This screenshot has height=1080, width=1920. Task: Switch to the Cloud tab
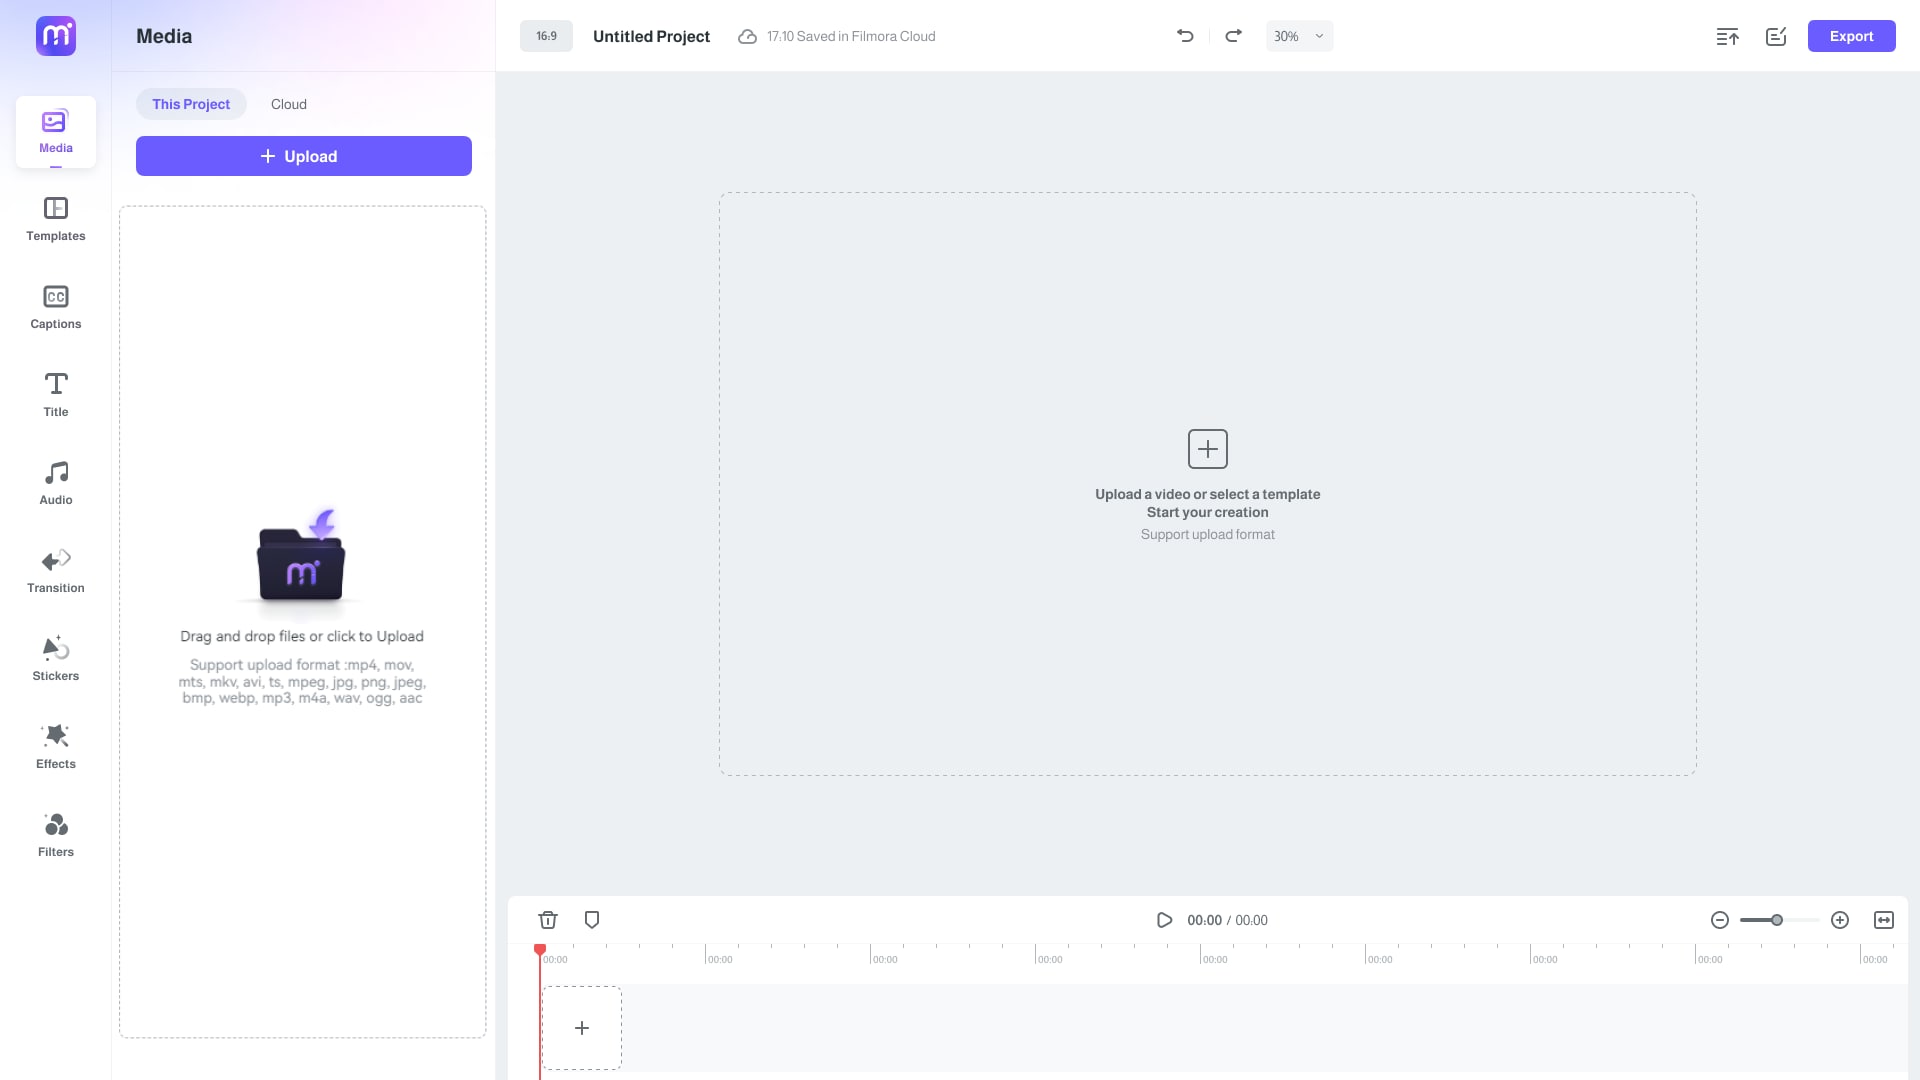[x=289, y=104]
